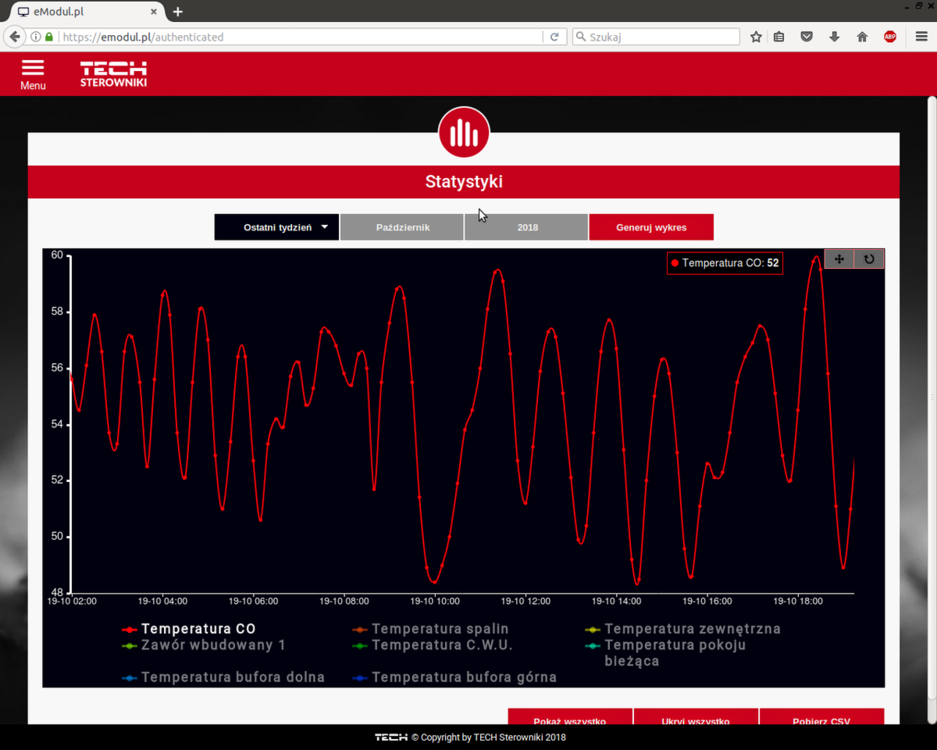The width and height of the screenshot is (937, 750).
Task: Open the Adblock Plus extension icon
Action: click(890, 37)
